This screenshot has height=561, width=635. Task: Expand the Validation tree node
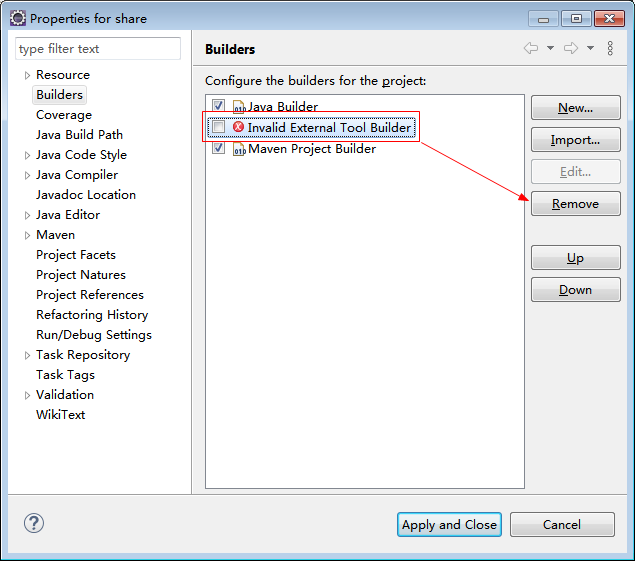(27, 396)
